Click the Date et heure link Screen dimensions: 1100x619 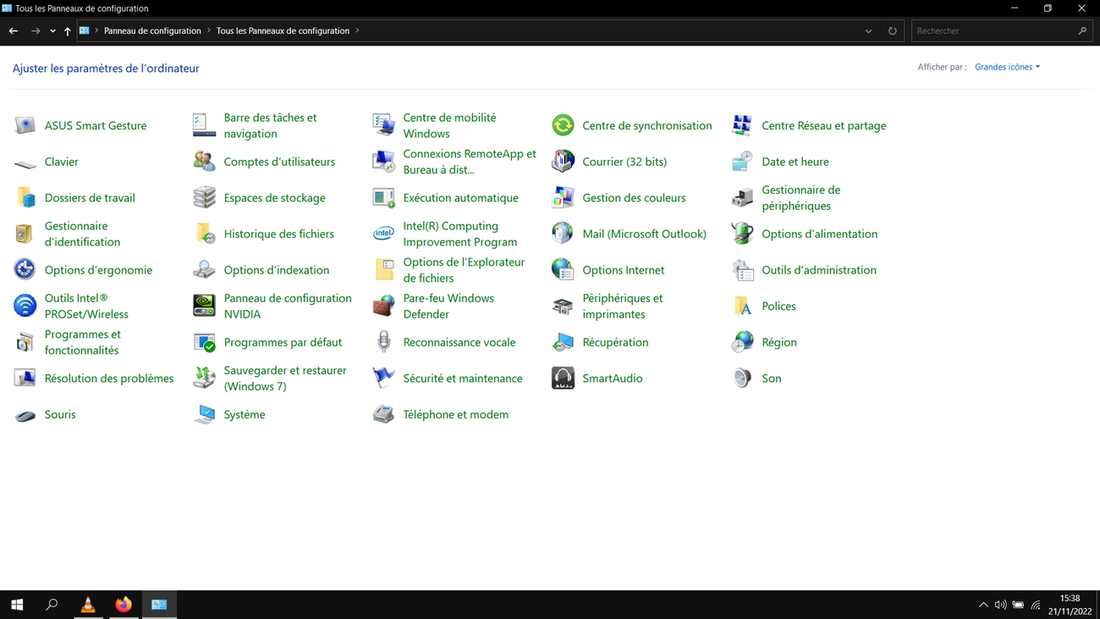tap(795, 162)
